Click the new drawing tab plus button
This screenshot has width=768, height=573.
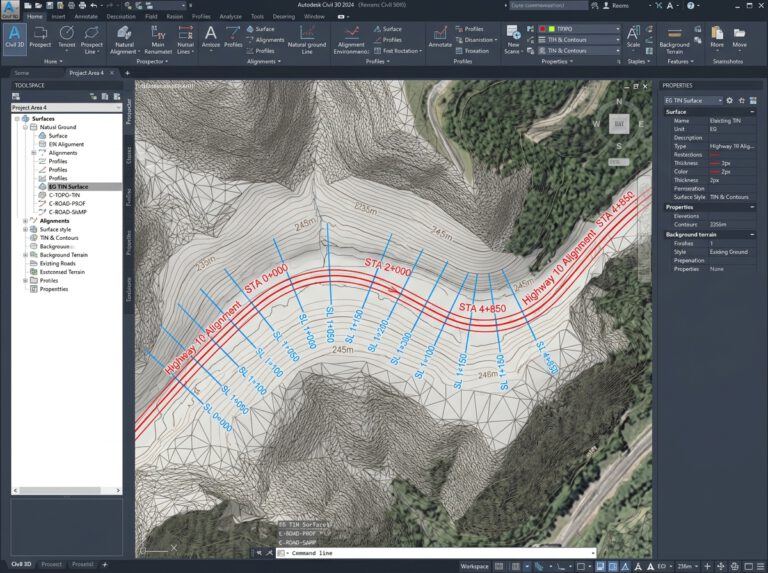pyautogui.click(x=127, y=73)
